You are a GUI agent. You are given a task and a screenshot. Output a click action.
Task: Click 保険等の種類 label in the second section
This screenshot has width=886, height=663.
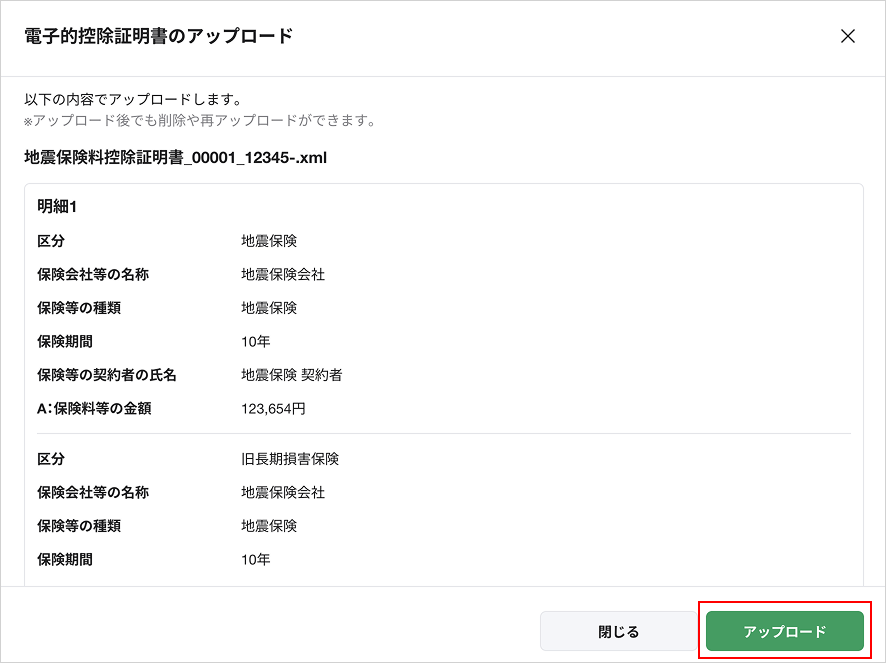click(x=79, y=526)
